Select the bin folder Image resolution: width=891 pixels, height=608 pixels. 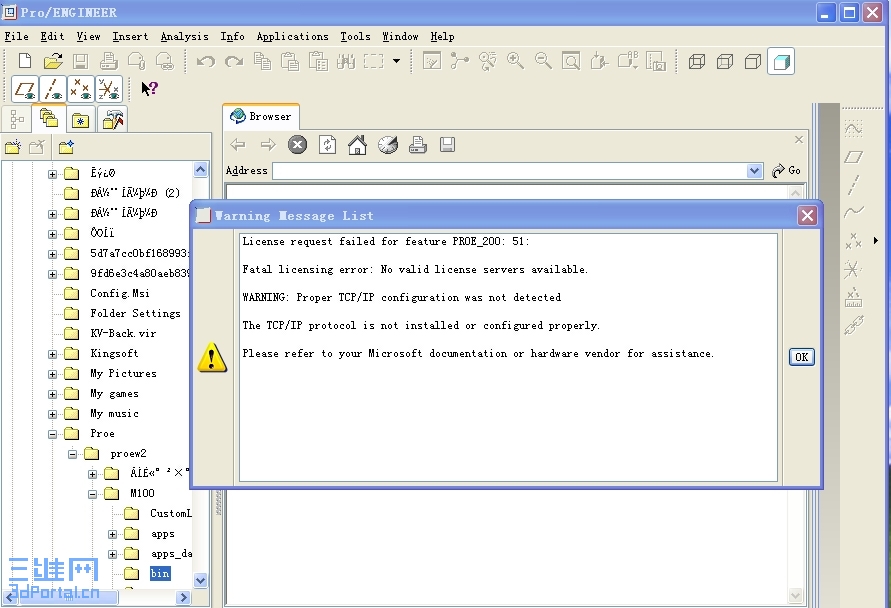click(160, 573)
